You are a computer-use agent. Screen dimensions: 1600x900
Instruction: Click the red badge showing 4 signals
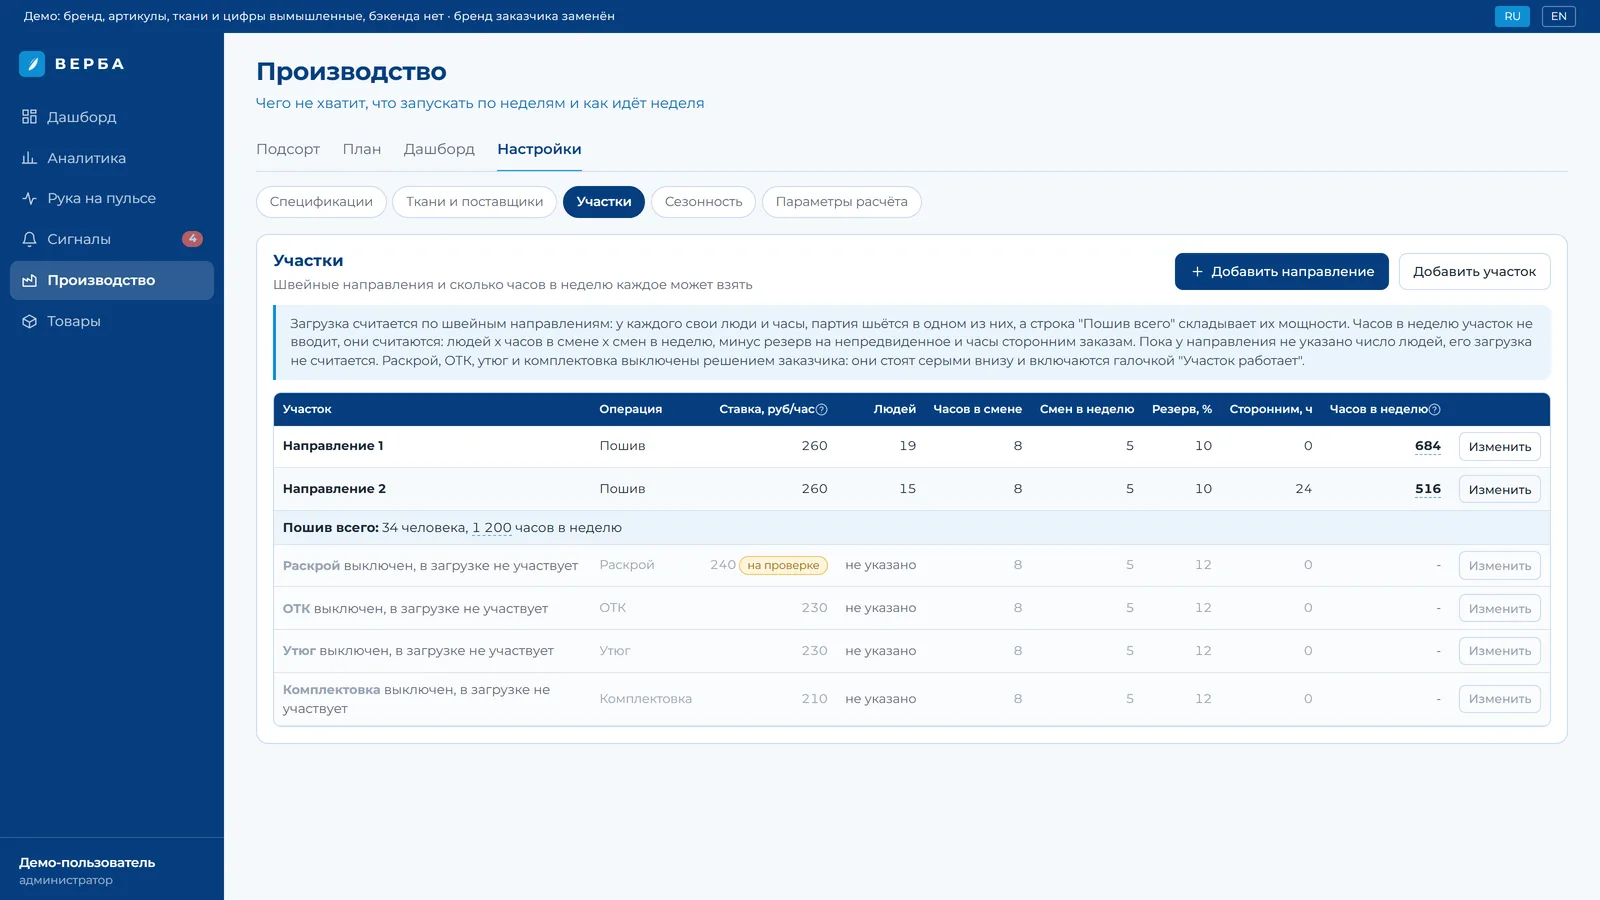(192, 239)
